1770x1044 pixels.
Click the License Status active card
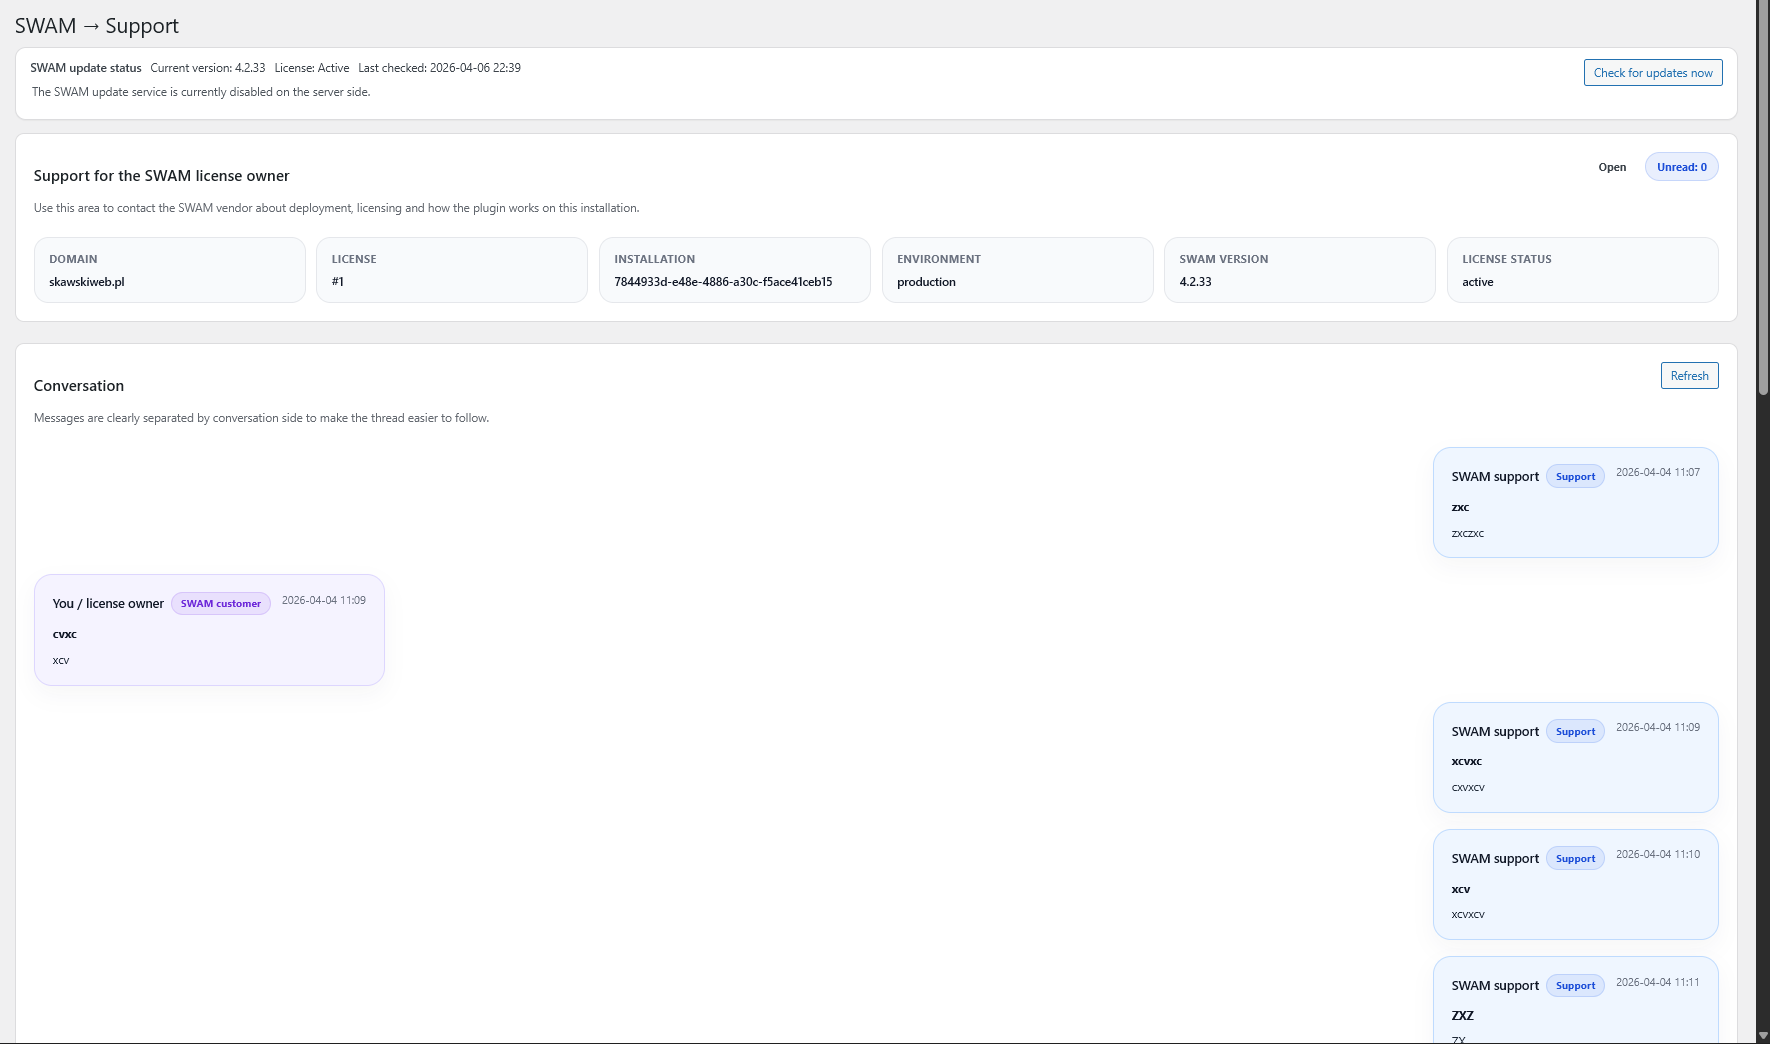tap(1582, 270)
